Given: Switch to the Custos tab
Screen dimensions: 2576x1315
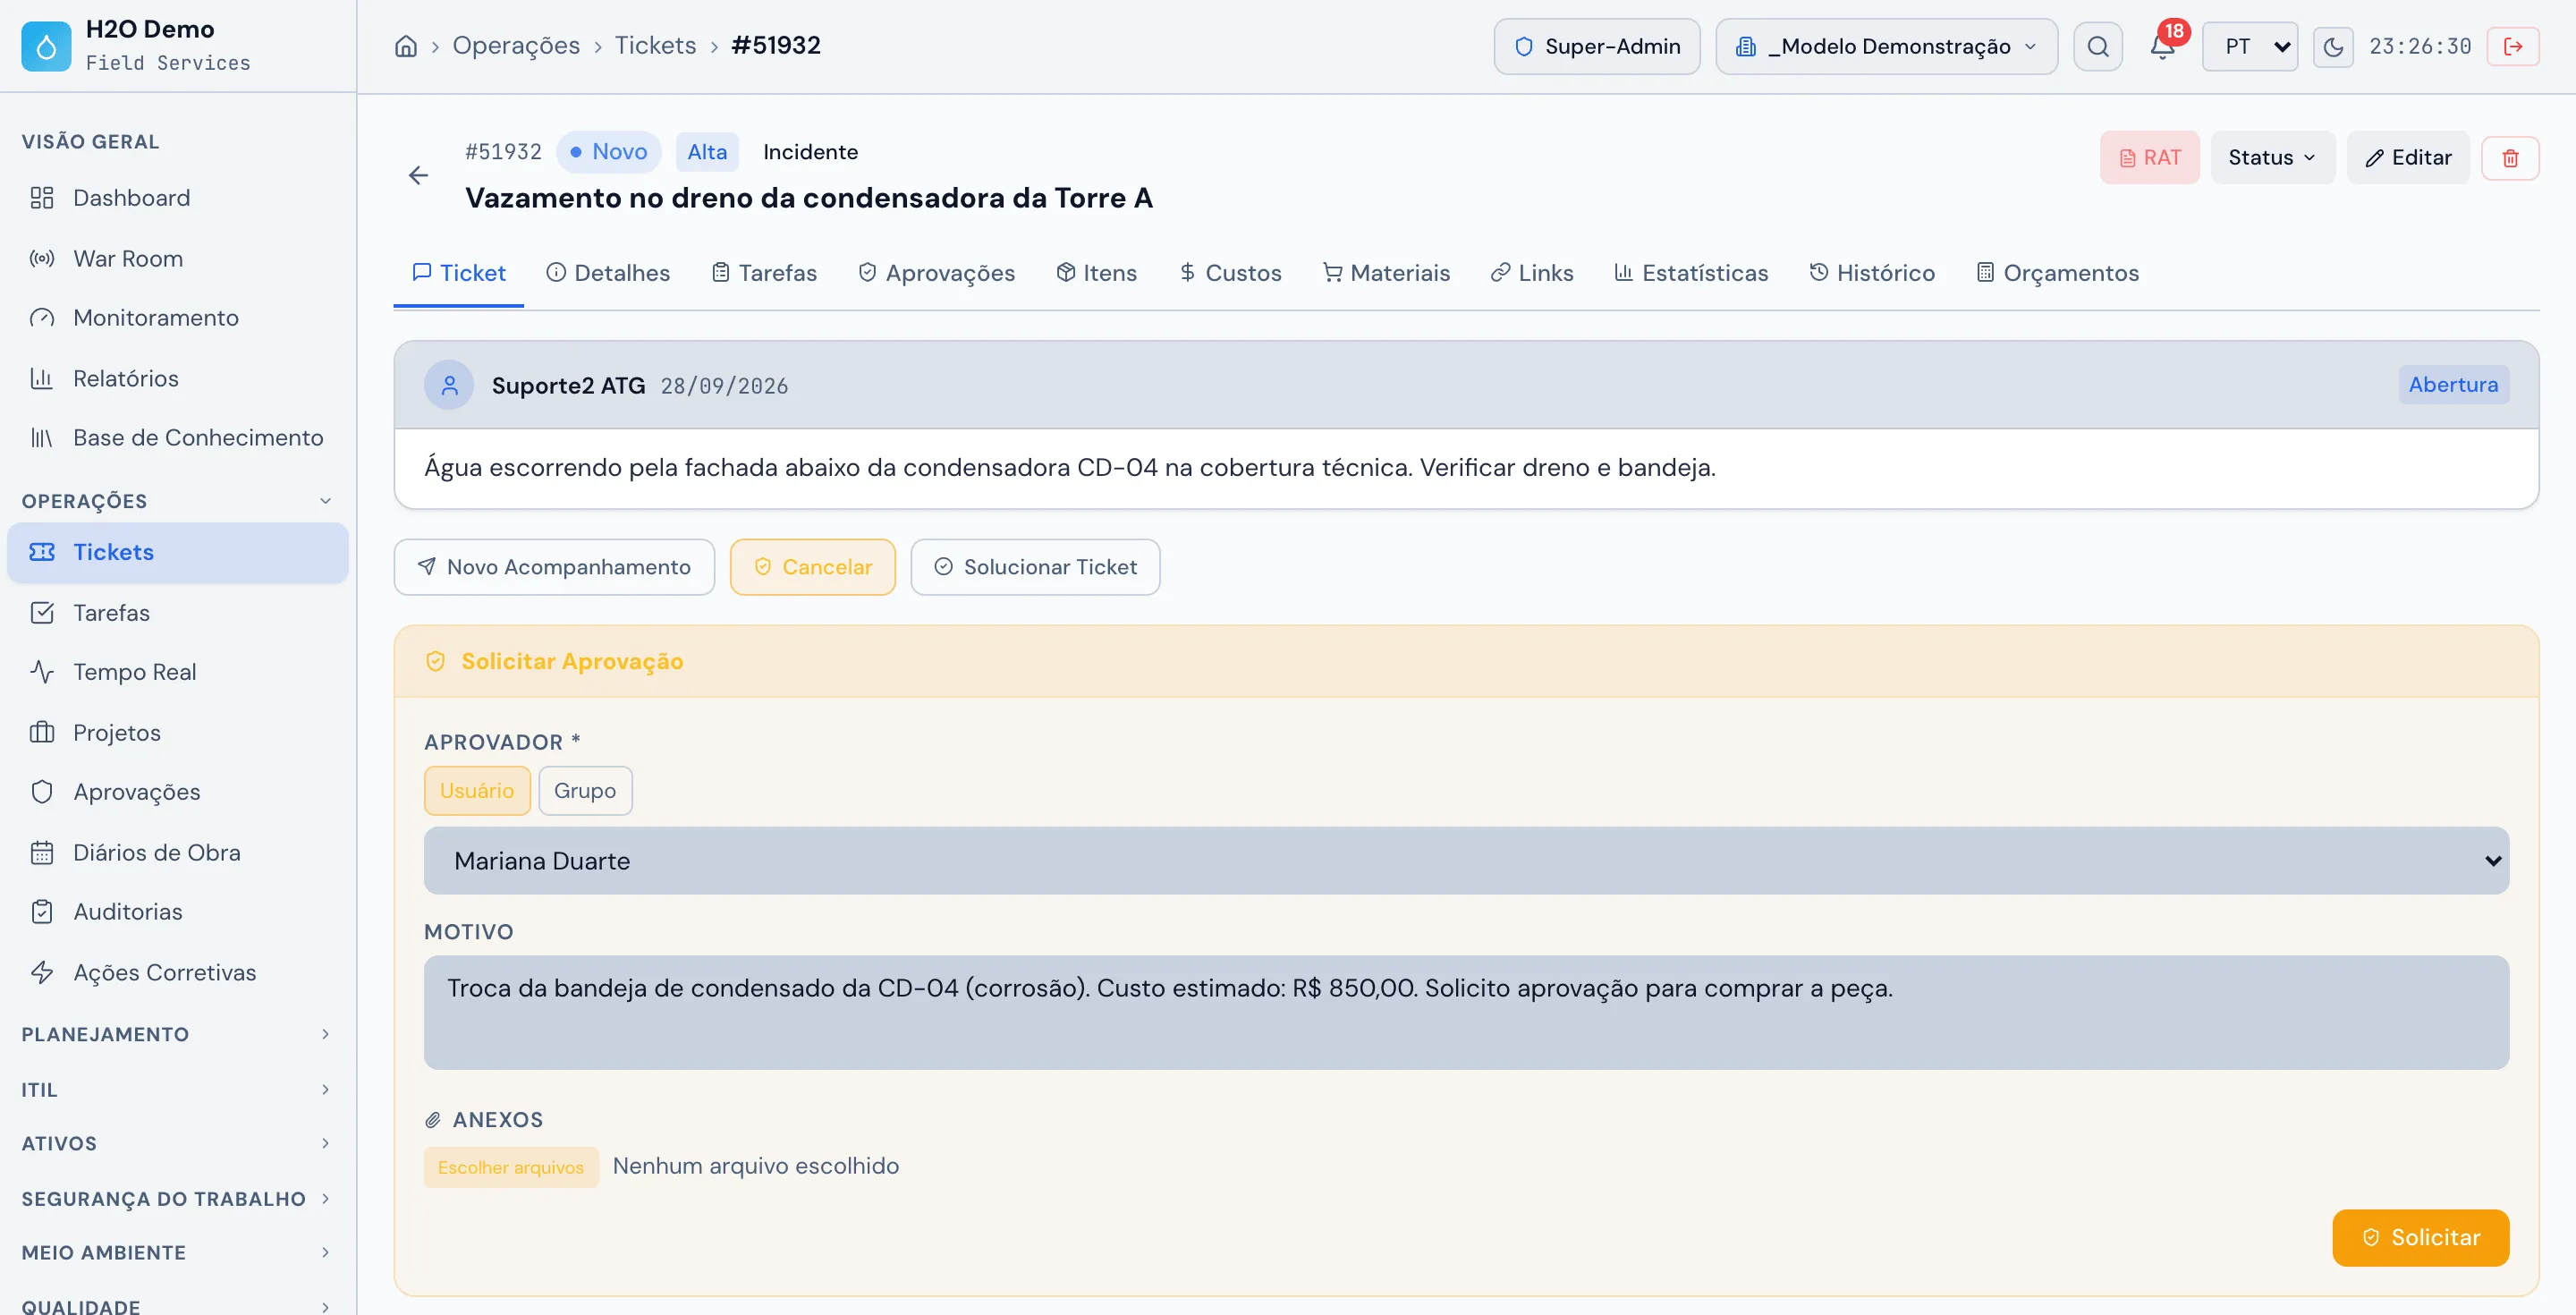Looking at the screenshot, I should (x=1229, y=273).
